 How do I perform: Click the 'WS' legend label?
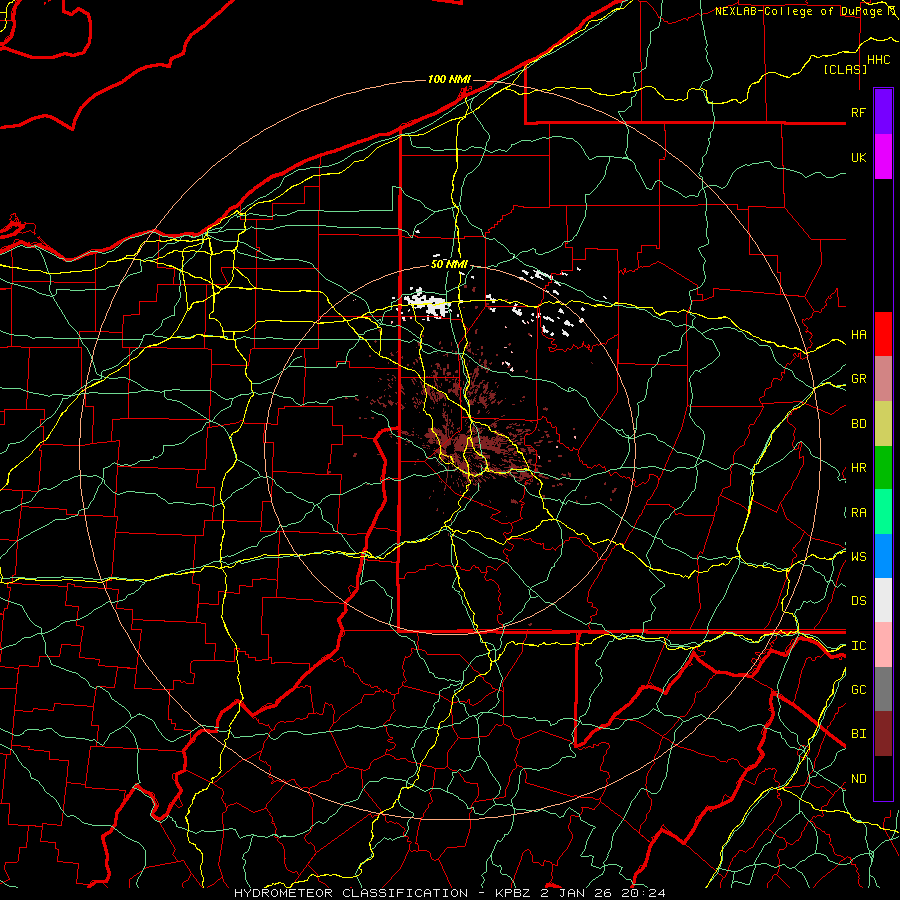(858, 556)
